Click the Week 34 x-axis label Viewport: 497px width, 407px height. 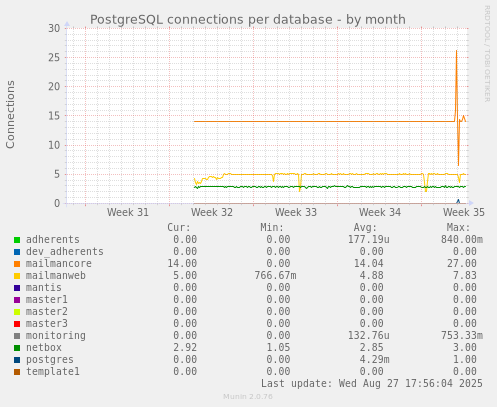coord(380,212)
